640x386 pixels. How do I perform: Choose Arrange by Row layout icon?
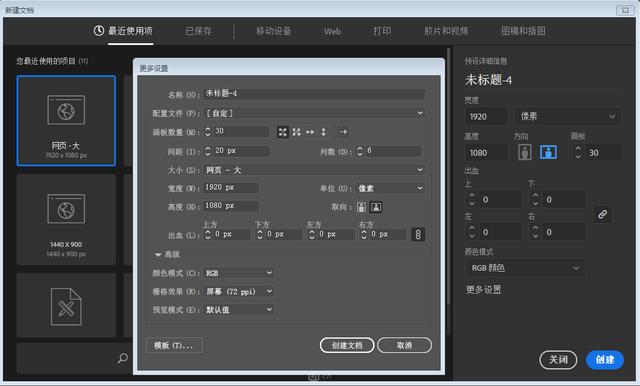[310, 132]
